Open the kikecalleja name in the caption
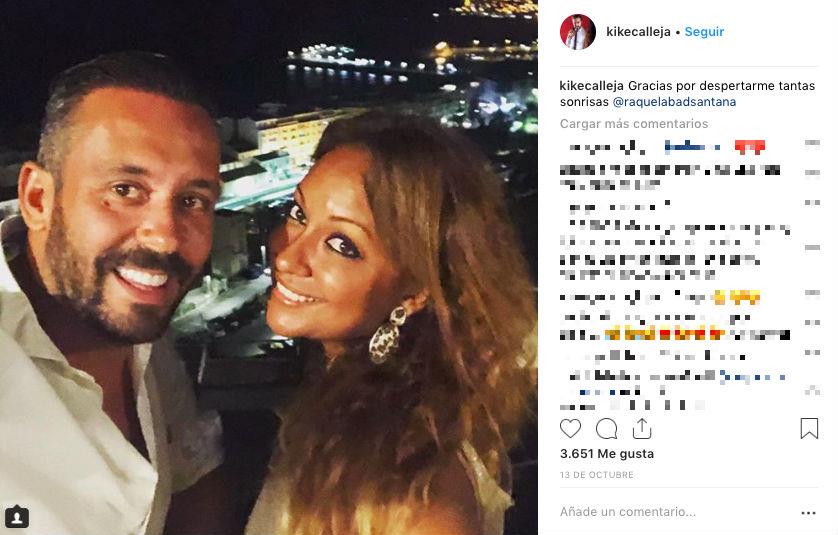838x535 pixels. point(592,86)
